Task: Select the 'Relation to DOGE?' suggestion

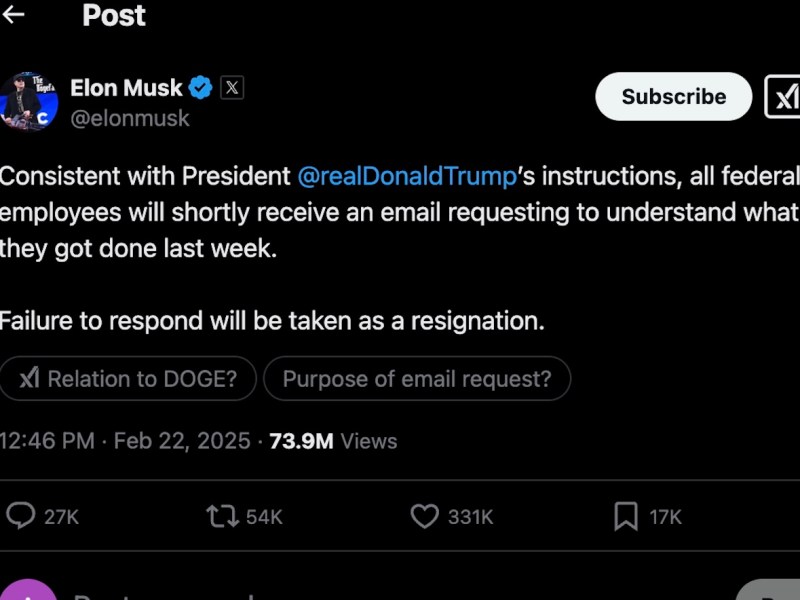Action: point(128,379)
